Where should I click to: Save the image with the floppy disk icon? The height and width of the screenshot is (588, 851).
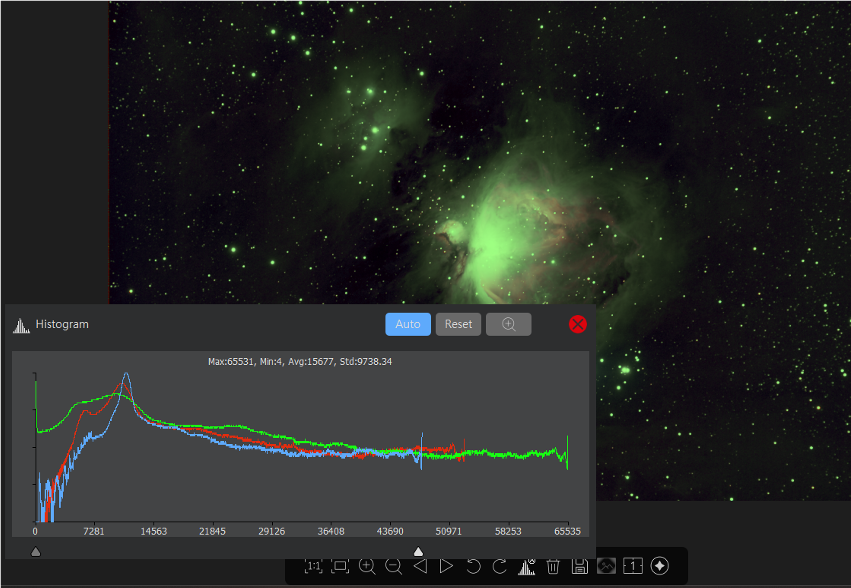point(580,566)
